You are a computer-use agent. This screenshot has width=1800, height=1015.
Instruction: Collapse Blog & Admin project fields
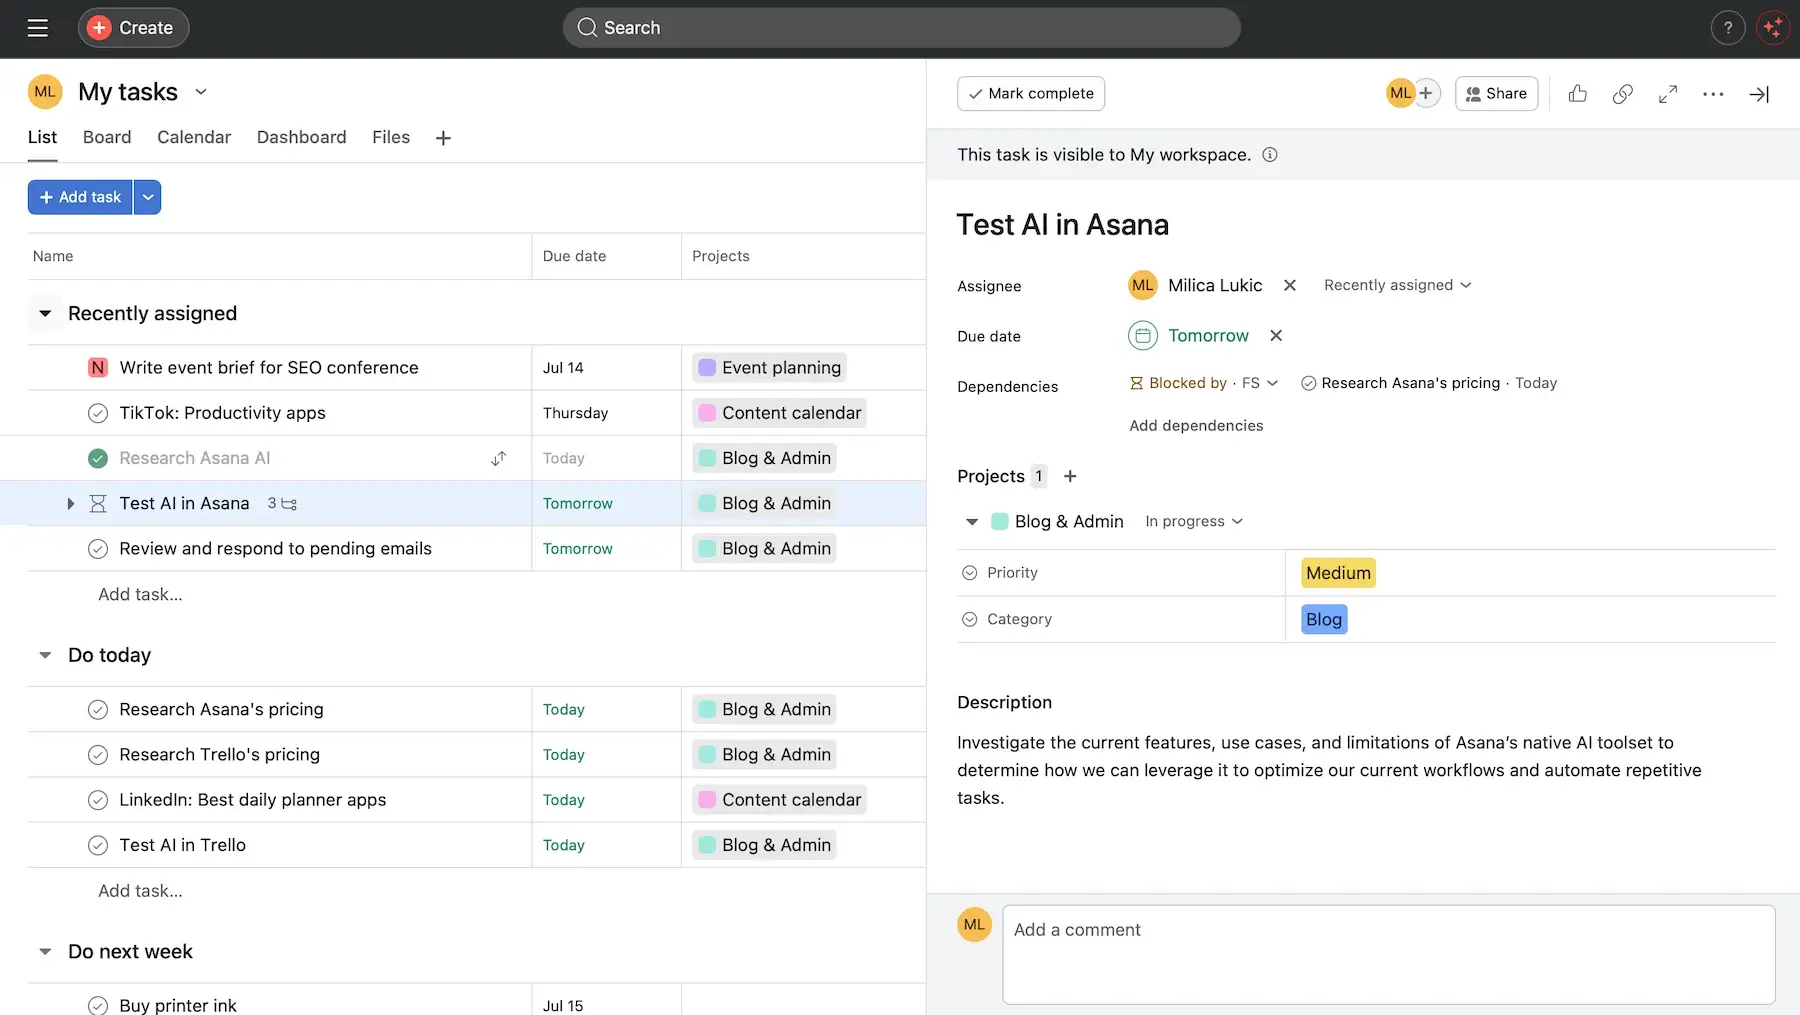click(x=972, y=521)
